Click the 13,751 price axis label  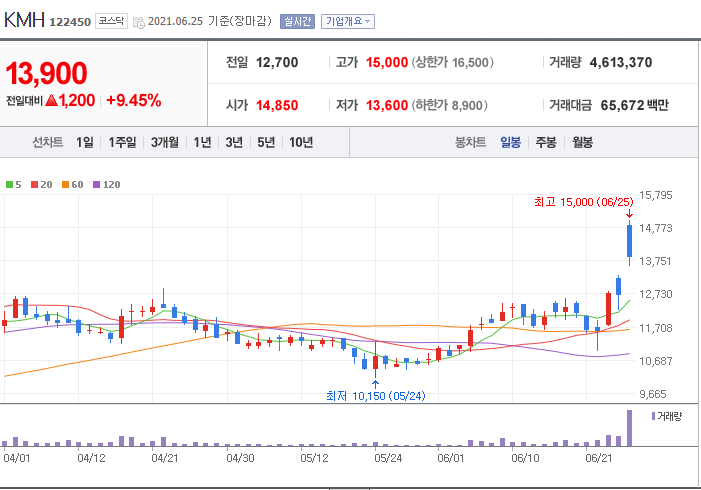point(655,261)
